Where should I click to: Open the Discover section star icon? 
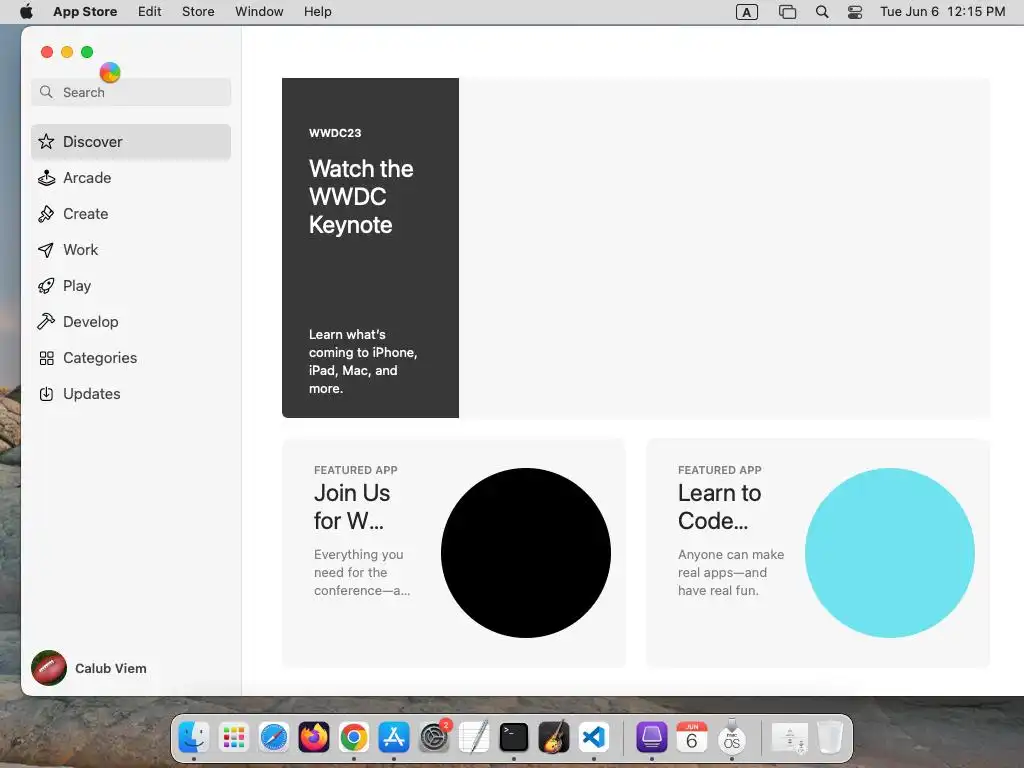point(46,142)
